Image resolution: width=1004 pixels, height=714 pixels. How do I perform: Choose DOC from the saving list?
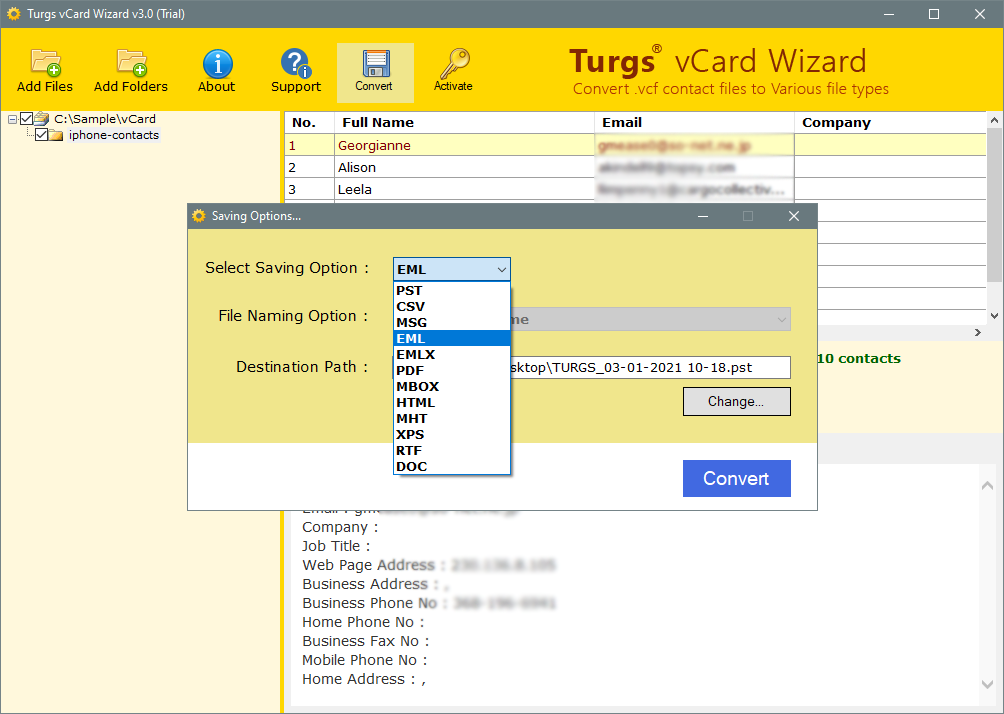point(451,467)
